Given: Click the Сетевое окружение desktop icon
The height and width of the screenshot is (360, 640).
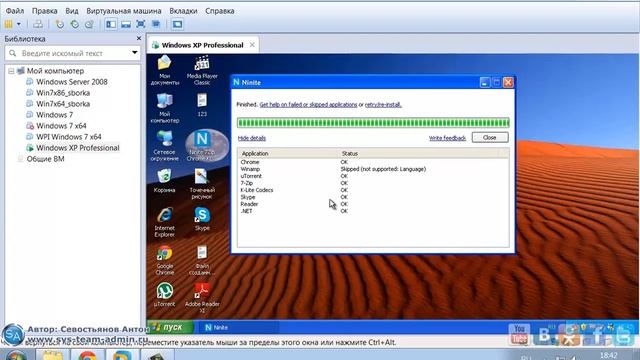Looking at the screenshot, I should (164, 146).
